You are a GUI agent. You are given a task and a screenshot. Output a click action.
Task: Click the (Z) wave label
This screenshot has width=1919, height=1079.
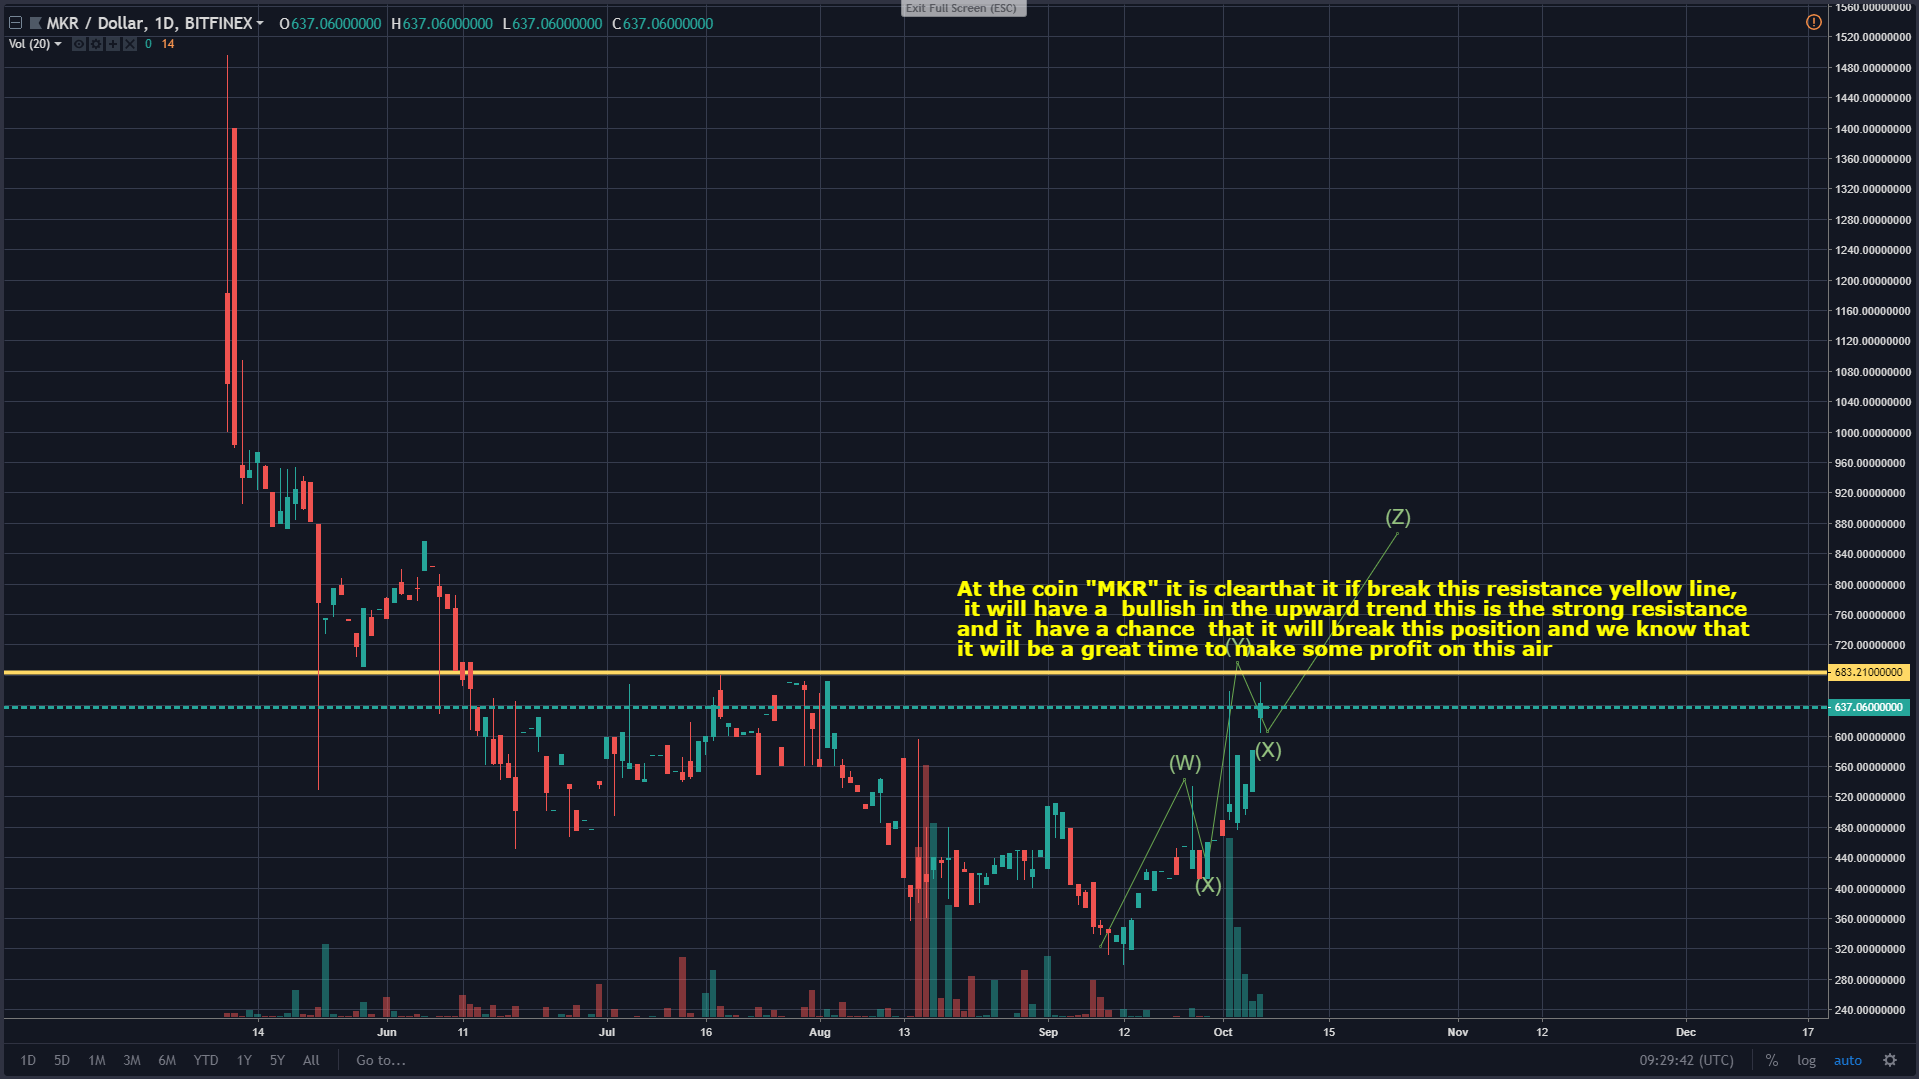[x=1397, y=517]
